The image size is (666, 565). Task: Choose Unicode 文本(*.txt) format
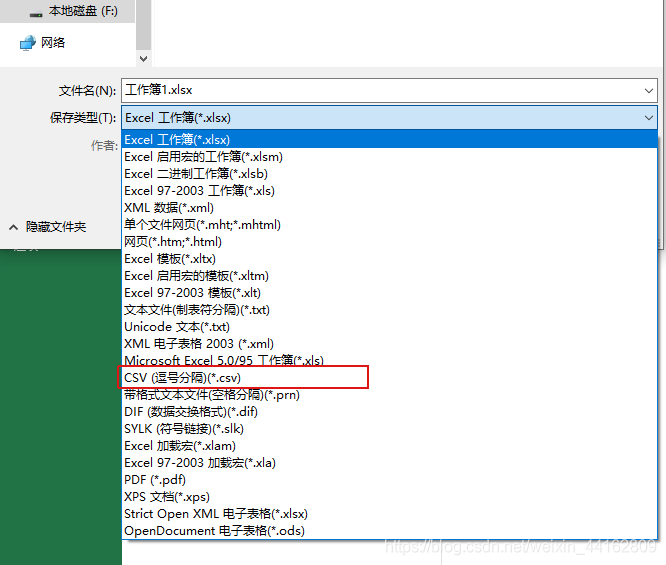point(389,327)
